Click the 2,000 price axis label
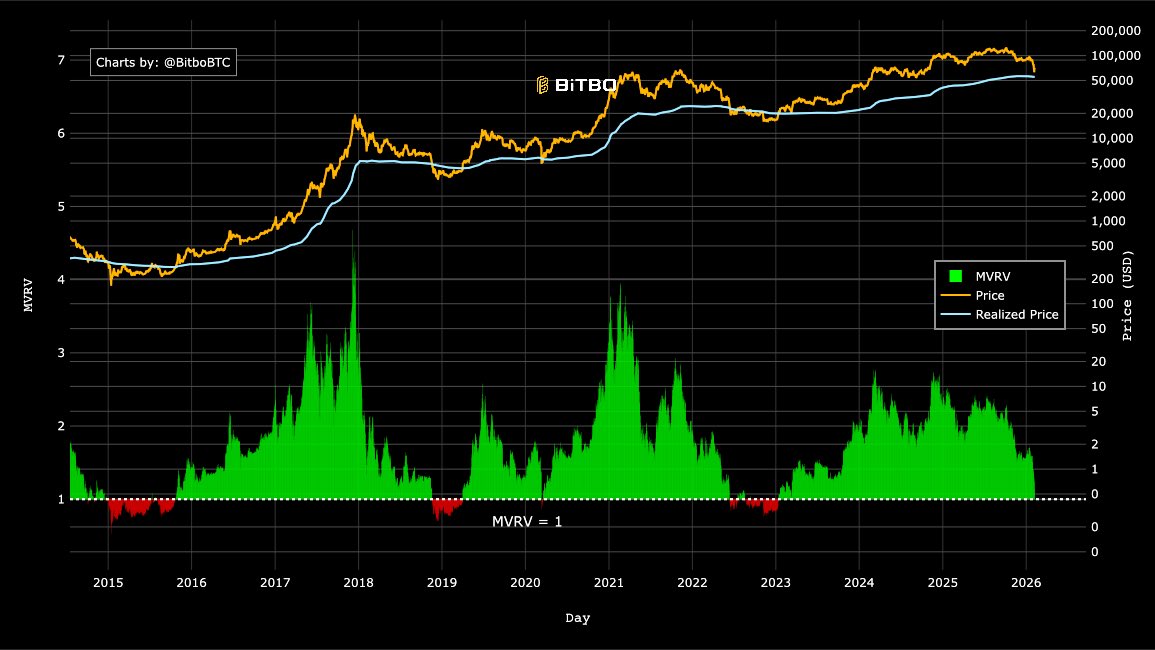This screenshot has width=1155, height=650. (x=1109, y=196)
